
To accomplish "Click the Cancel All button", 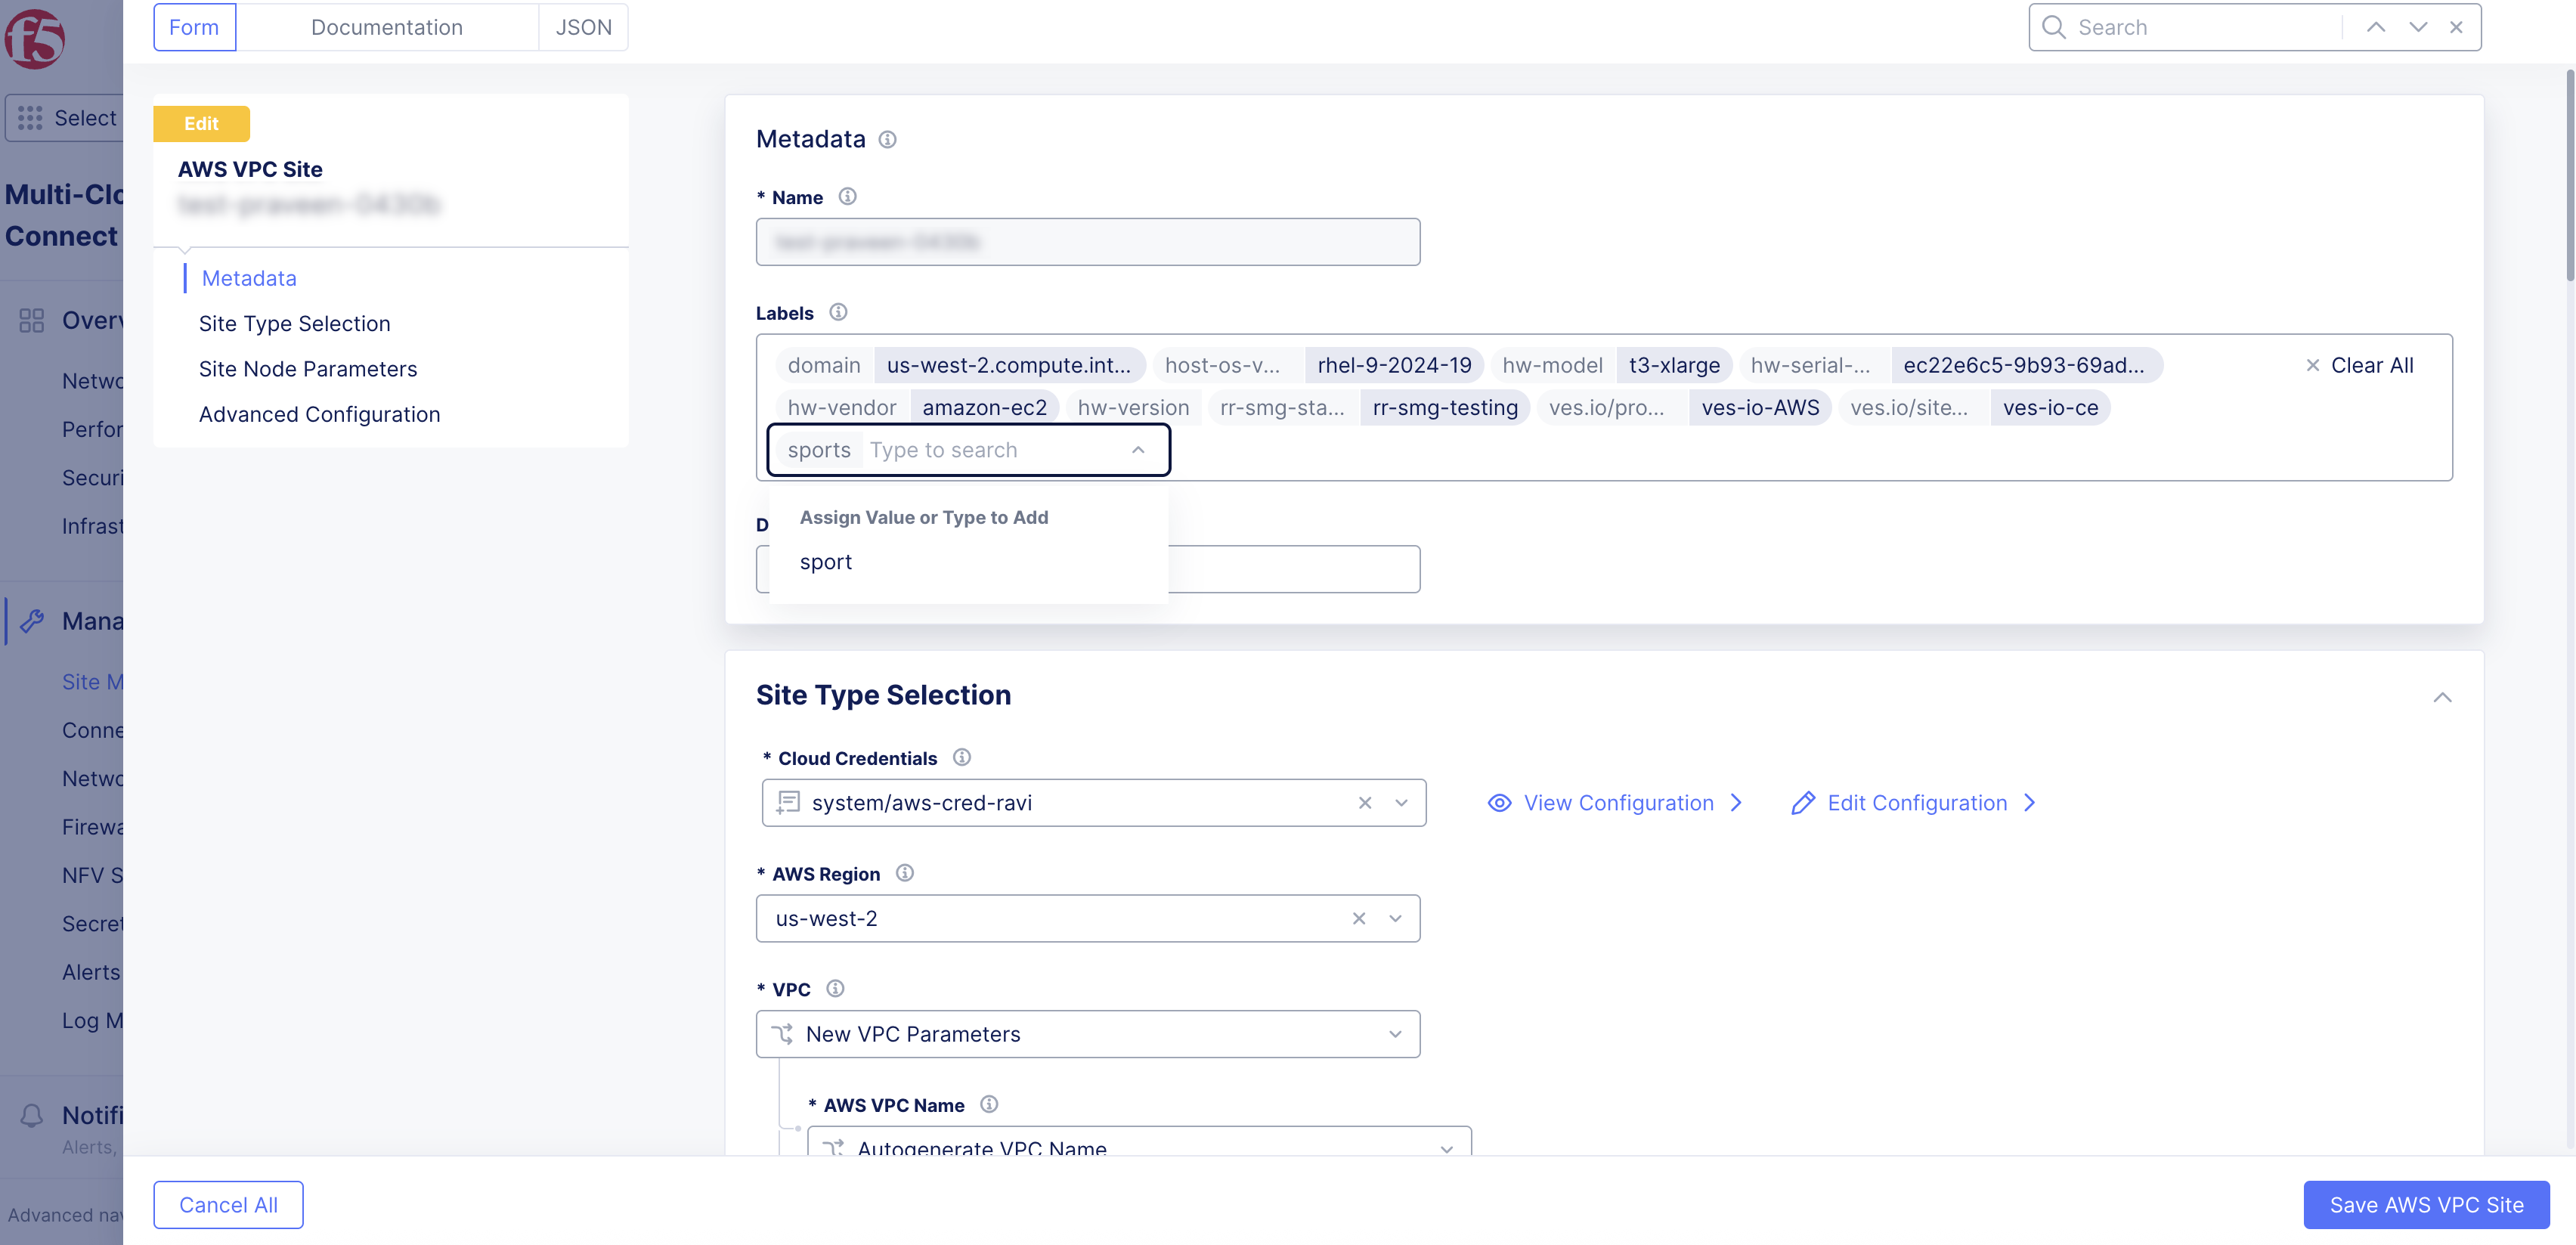I will [x=228, y=1205].
